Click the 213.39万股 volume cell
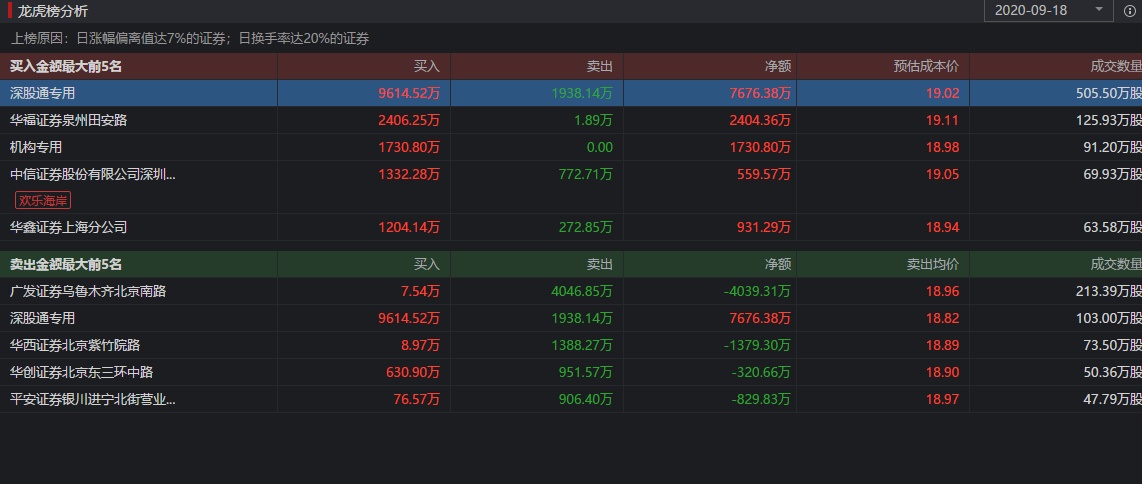 point(1108,291)
